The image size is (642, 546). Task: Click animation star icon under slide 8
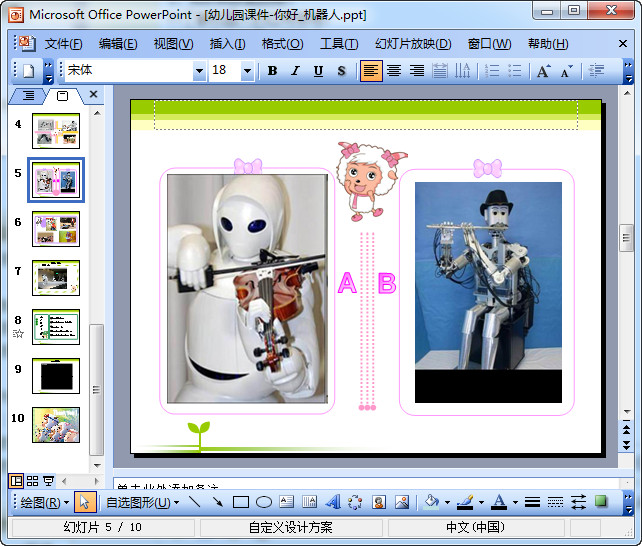(18, 334)
